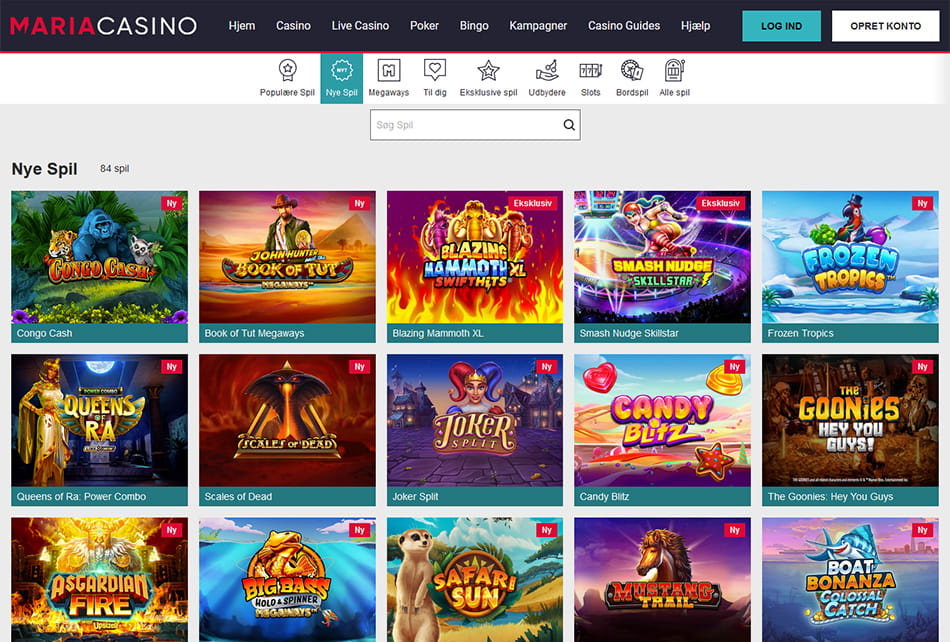Image resolution: width=950 pixels, height=642 pixels.
Task: Open the Poker menu item
Action: (x=424, y=25)
